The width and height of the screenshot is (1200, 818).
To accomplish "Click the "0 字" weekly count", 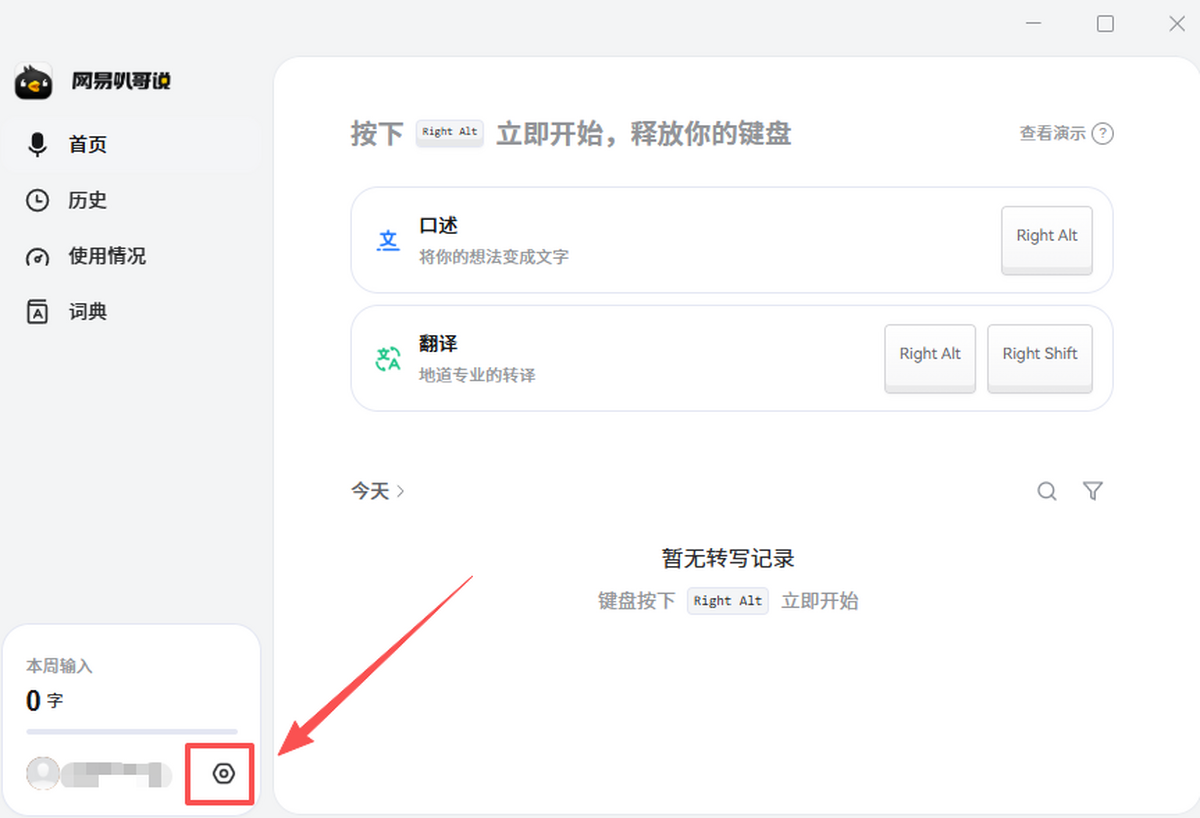I will tap(44, 701).
